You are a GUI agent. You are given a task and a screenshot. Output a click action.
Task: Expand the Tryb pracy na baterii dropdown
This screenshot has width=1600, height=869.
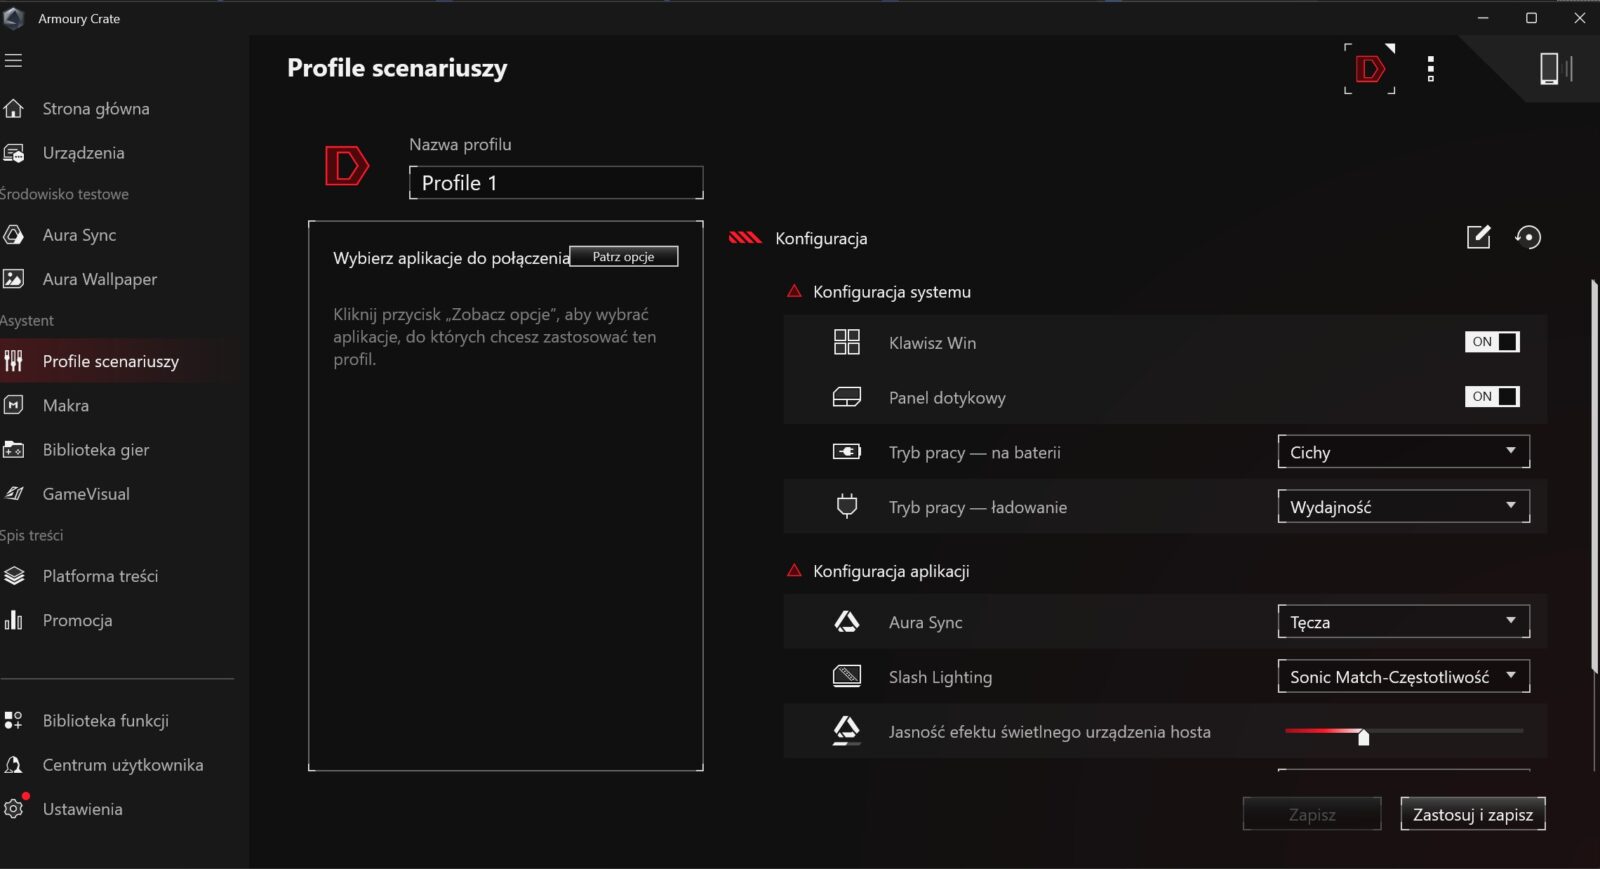pyautogui.click(x=1403, y=452)
